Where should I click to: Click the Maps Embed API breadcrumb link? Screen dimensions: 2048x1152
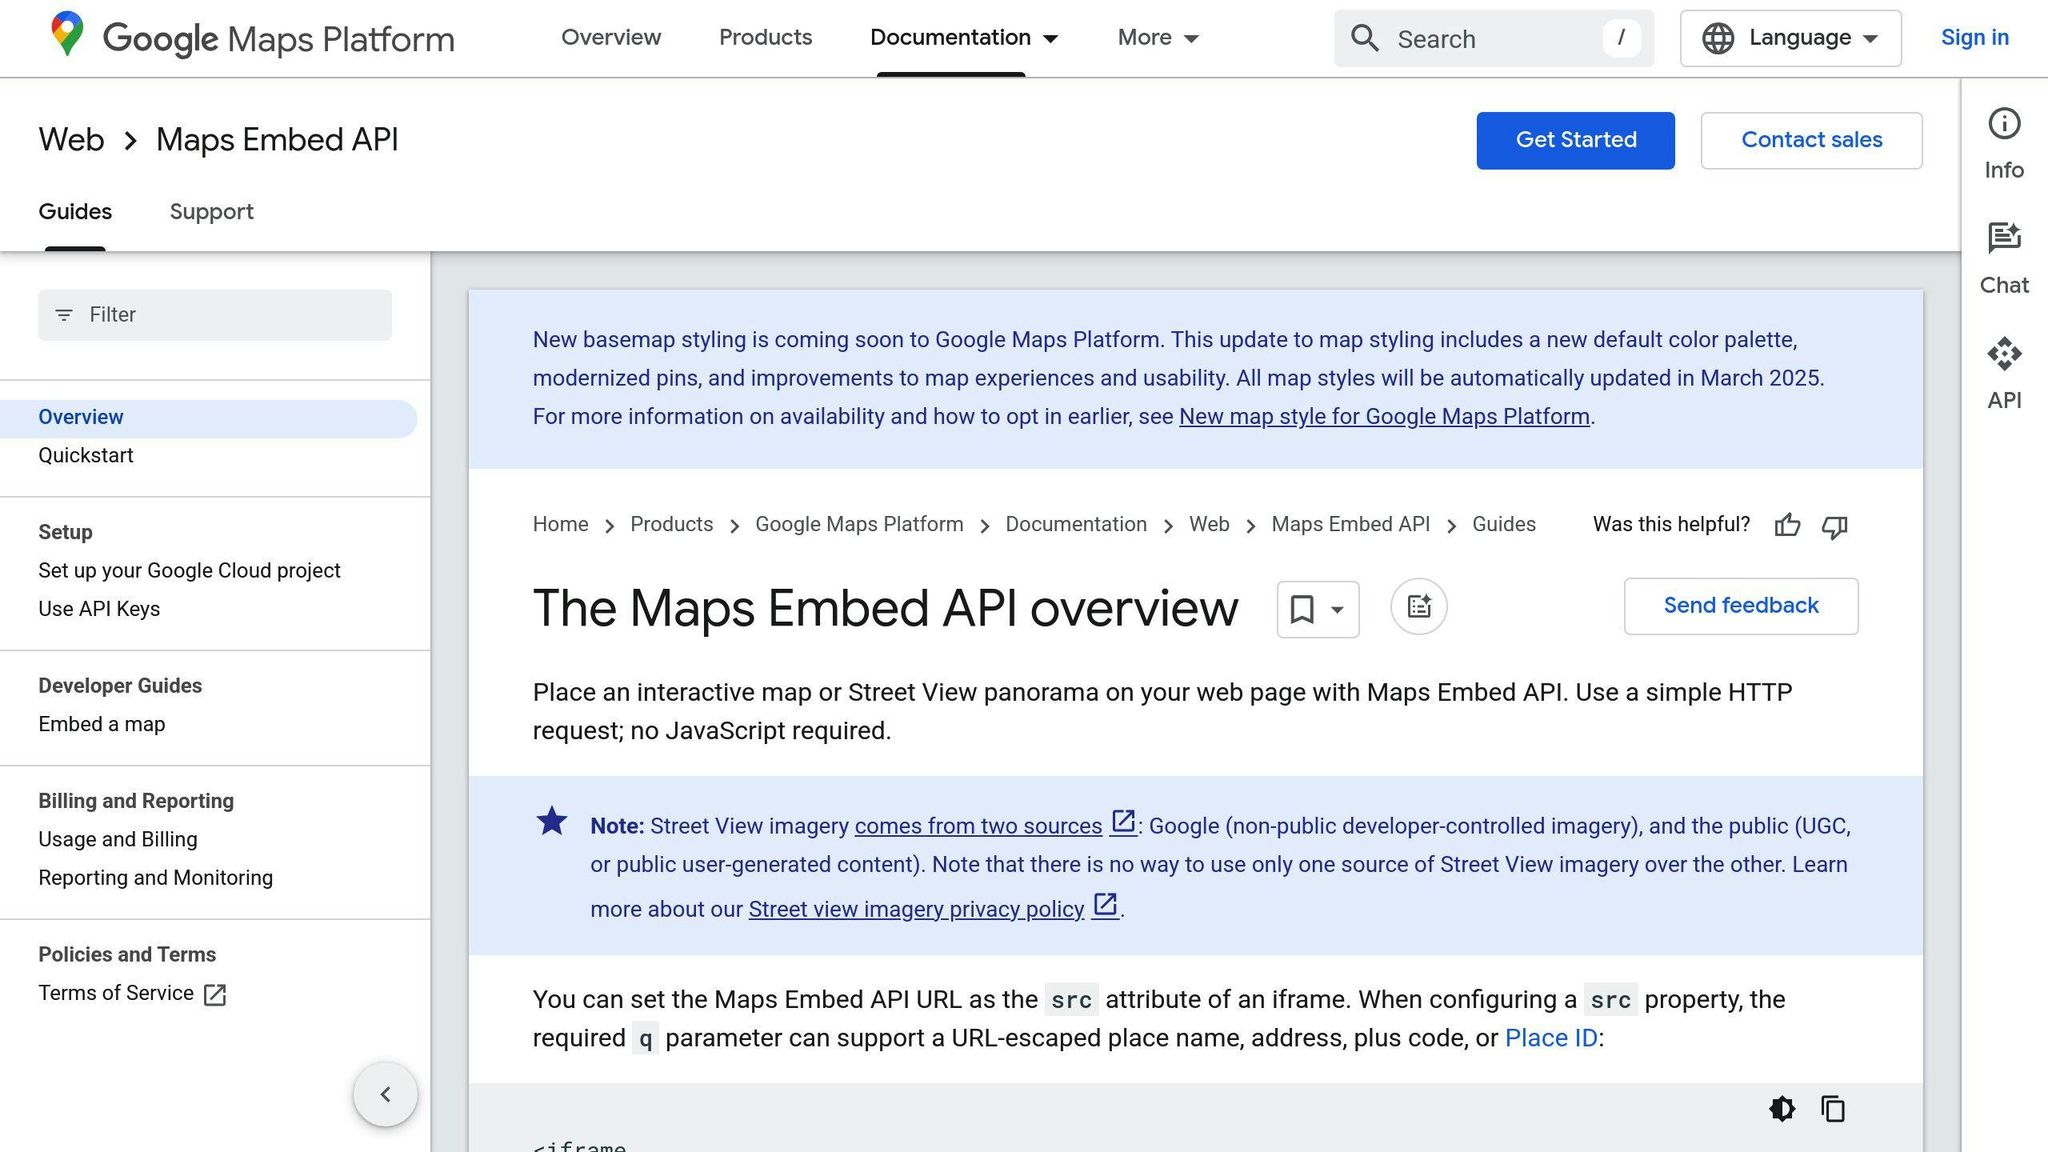[x=1350, y=525]
